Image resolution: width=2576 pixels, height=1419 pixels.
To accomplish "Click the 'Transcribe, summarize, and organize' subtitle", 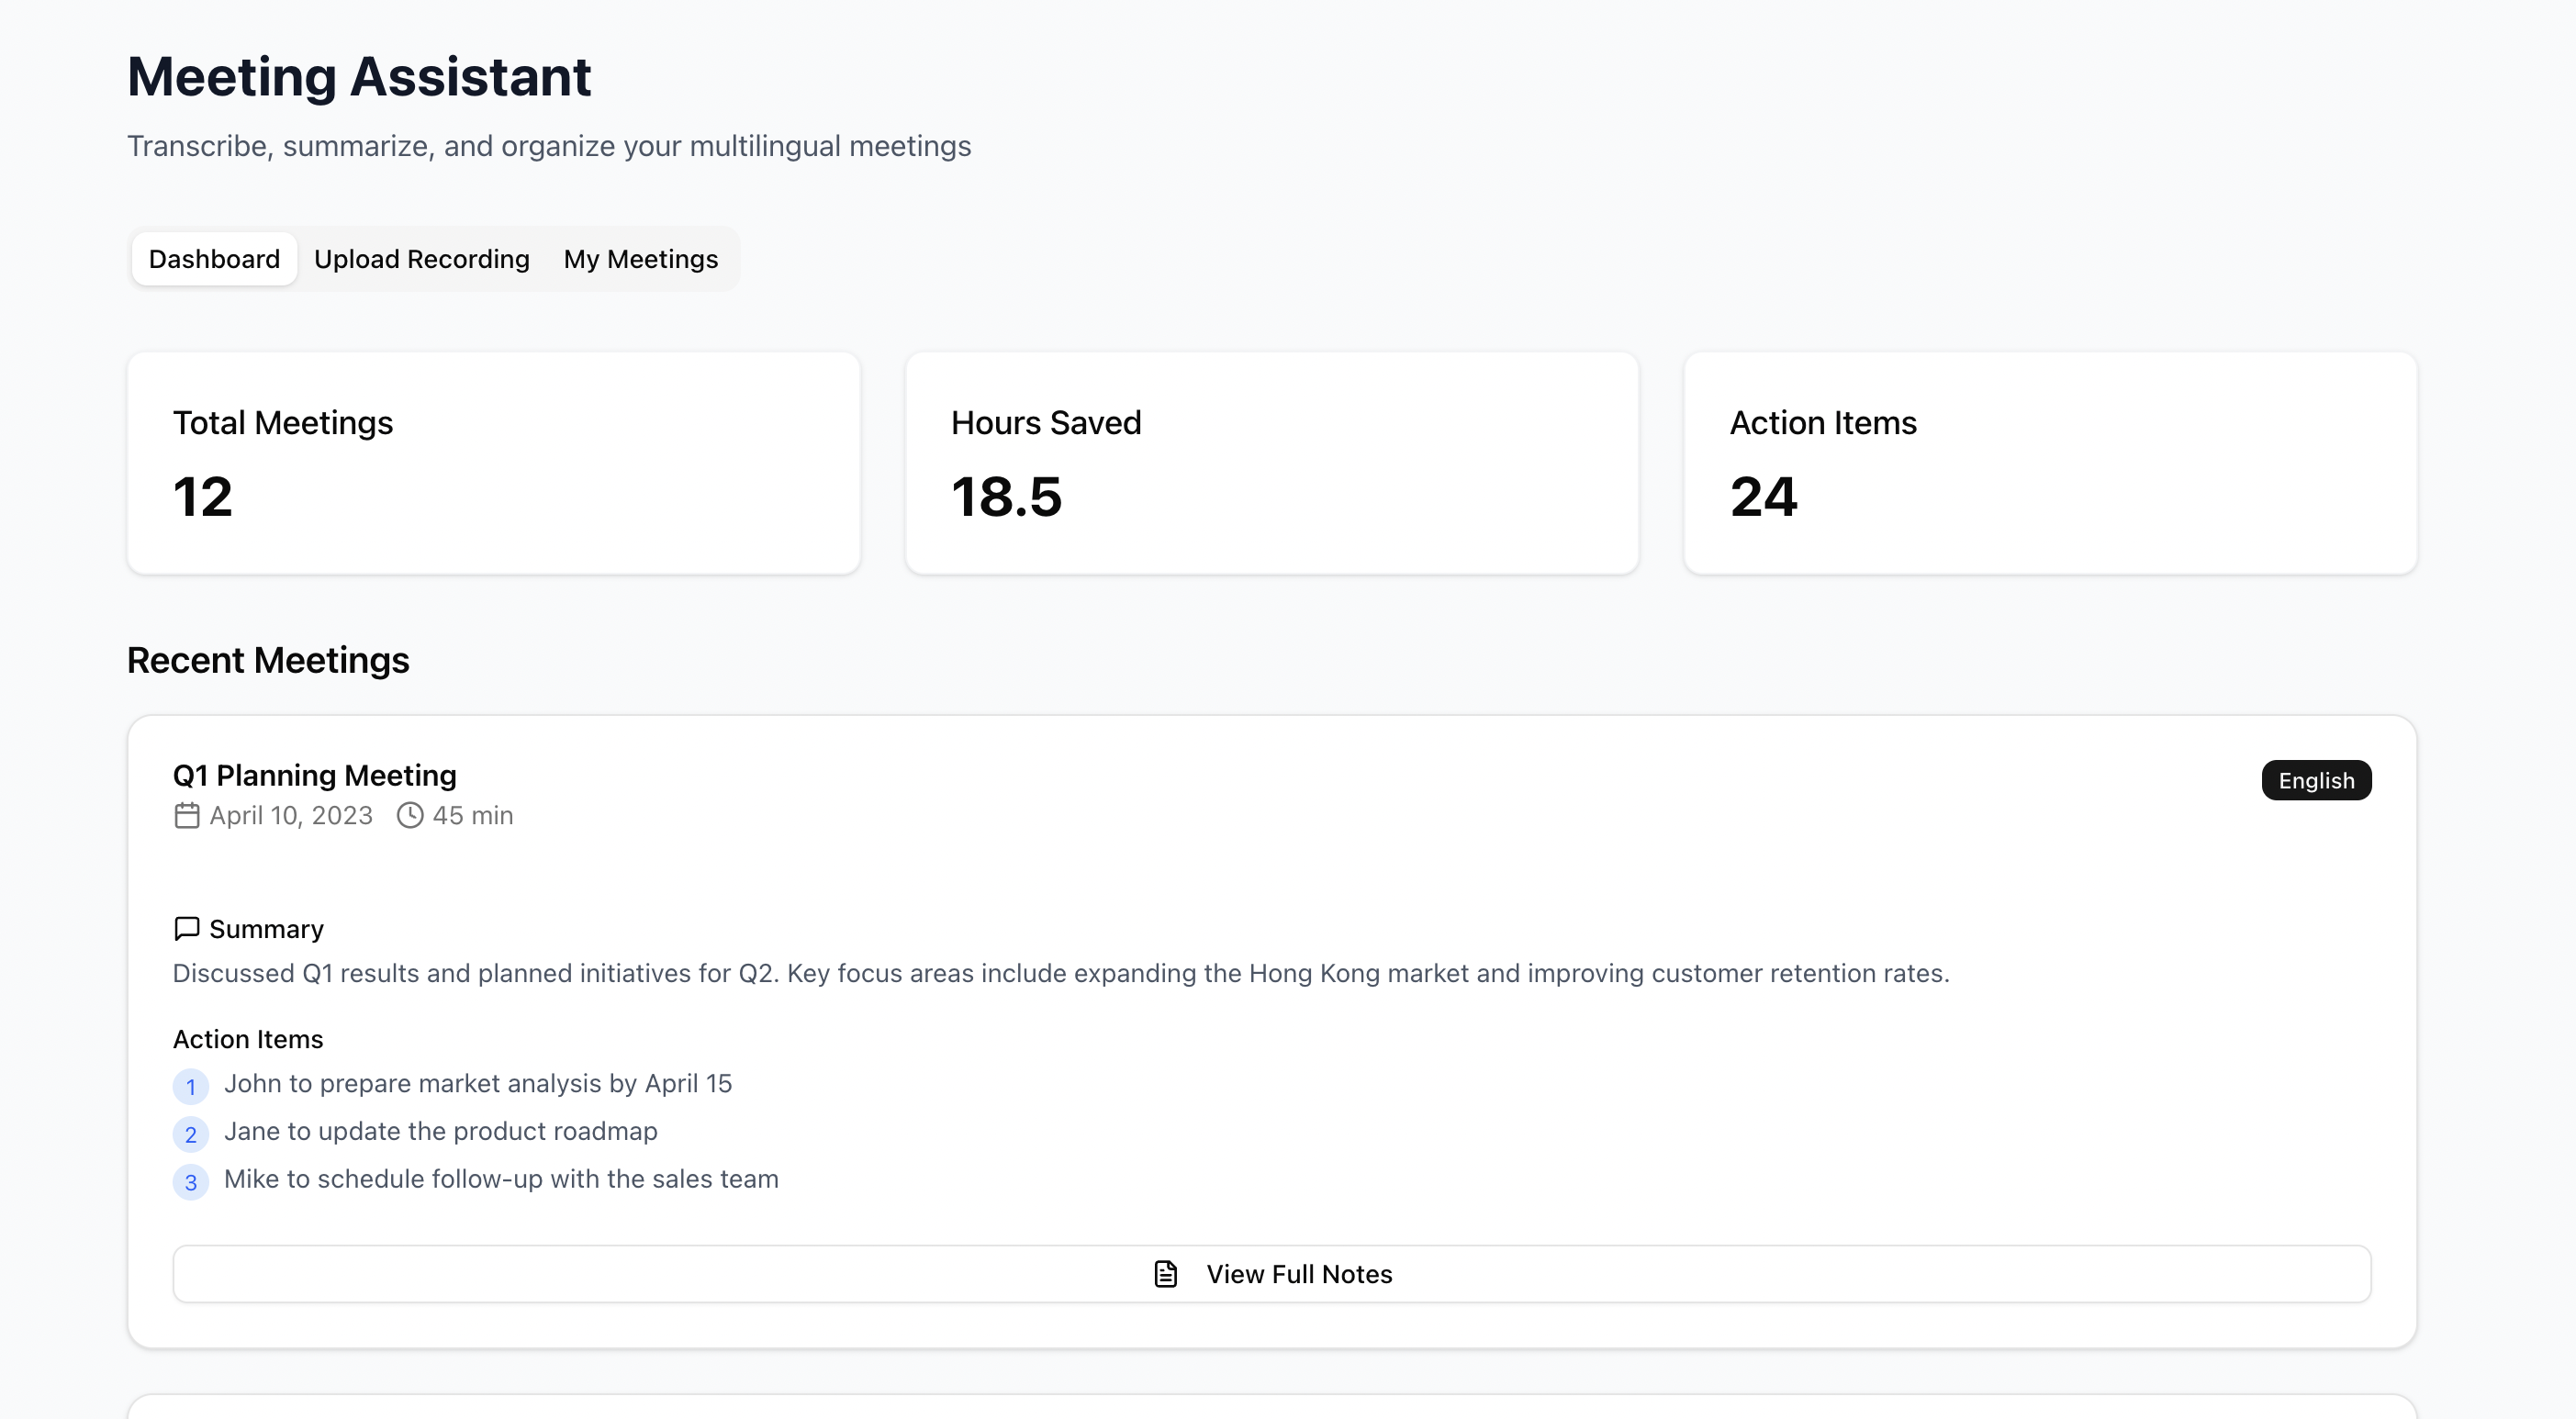I will [549, 146].
